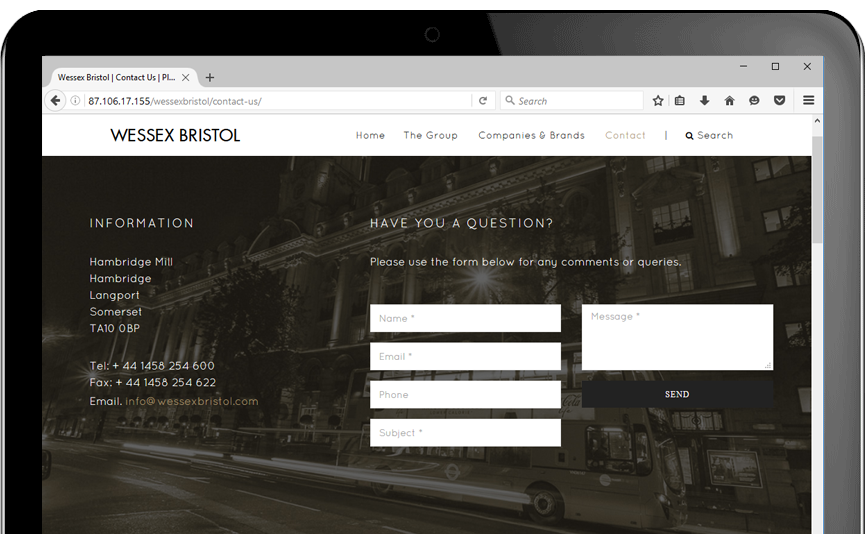The image size is (865, 534).
Task: Close the browser window
Action: (807, 66)
